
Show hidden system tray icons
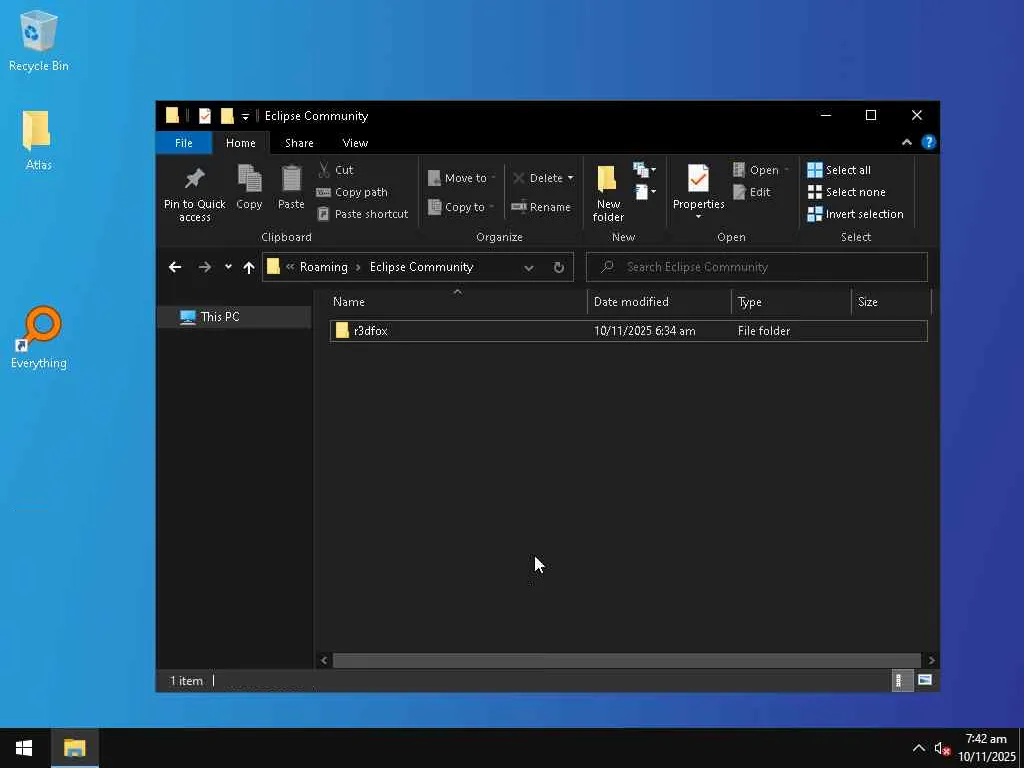pos(918,748)
